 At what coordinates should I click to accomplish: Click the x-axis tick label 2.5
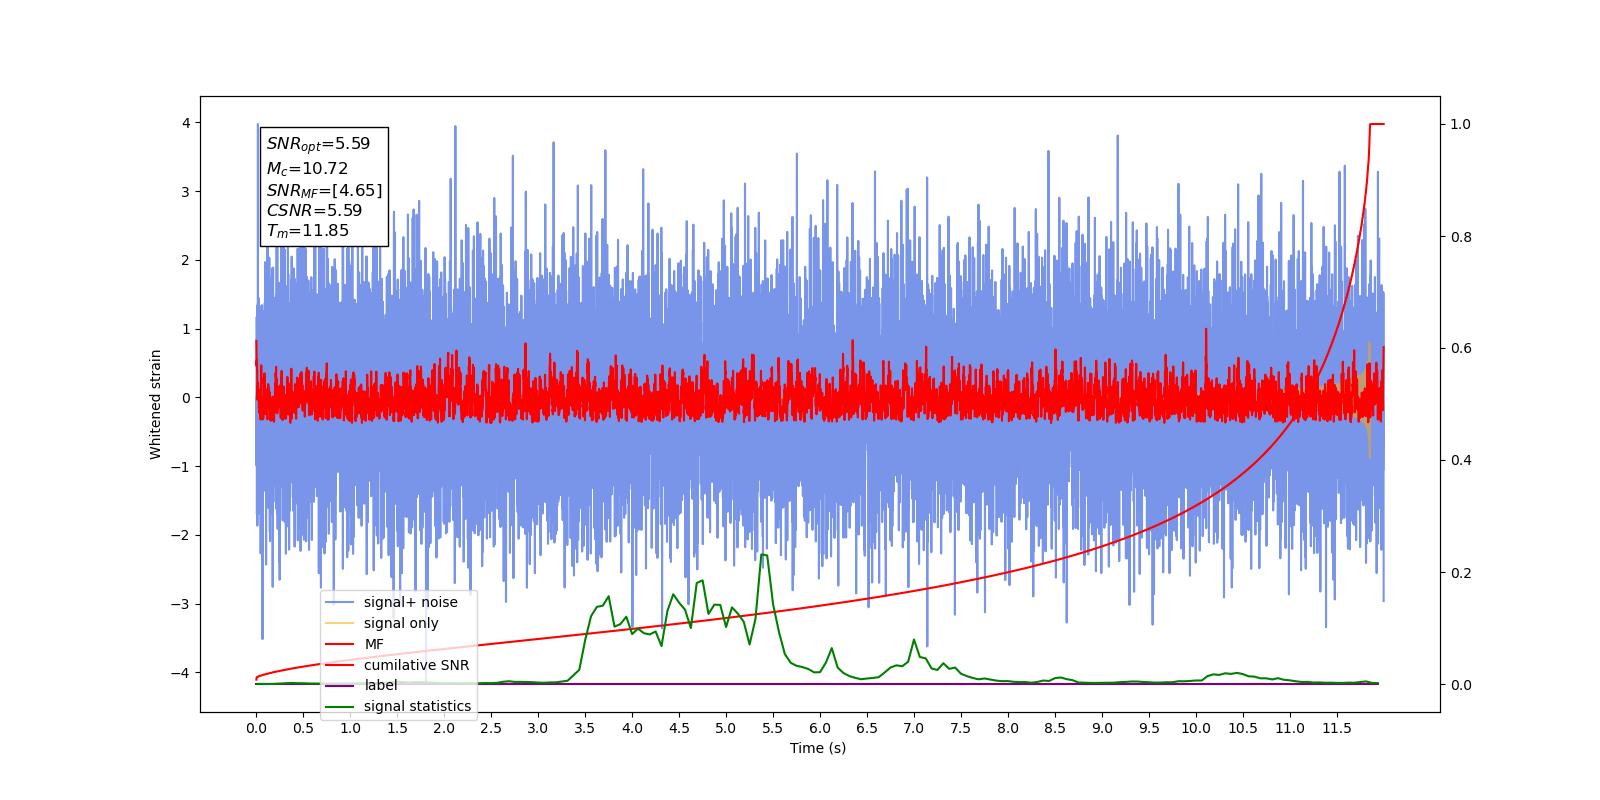pyautogui.click(x=491, y=728)
